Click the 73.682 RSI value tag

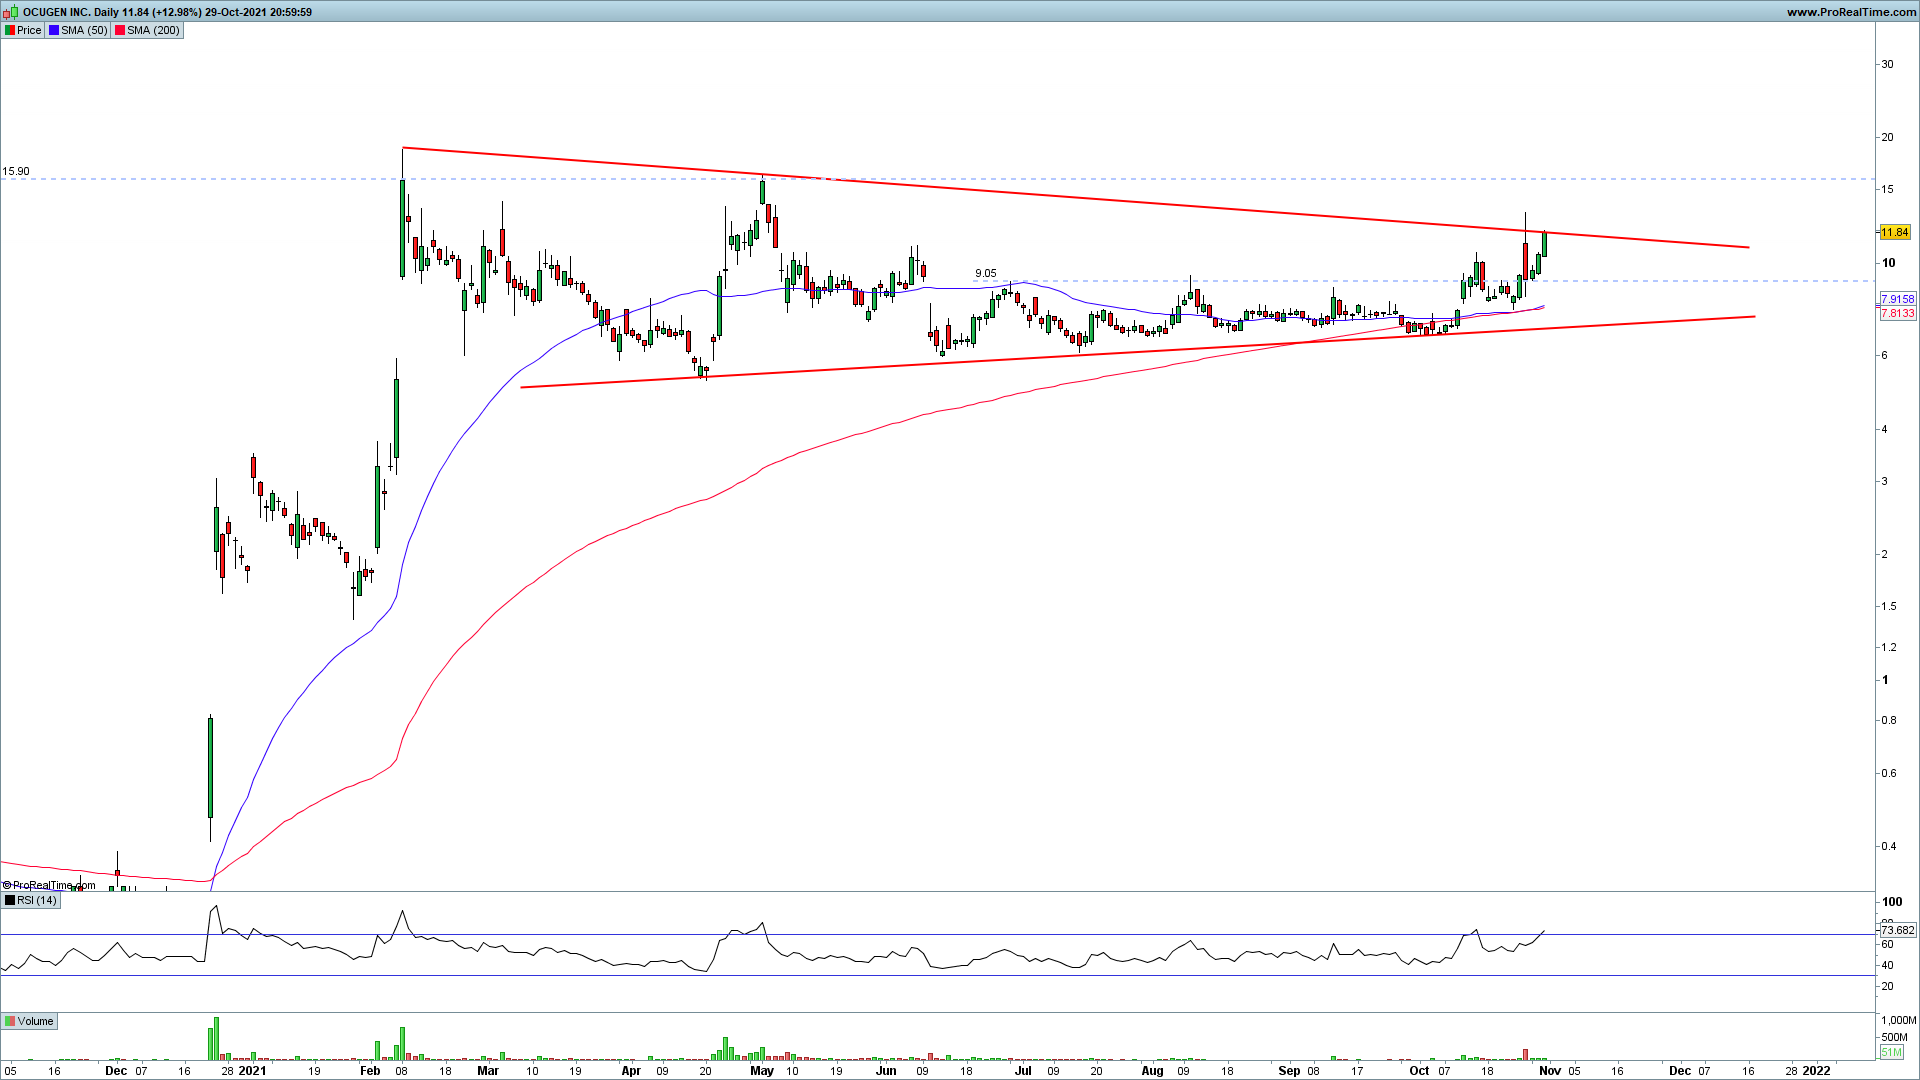pos(1897,930)
